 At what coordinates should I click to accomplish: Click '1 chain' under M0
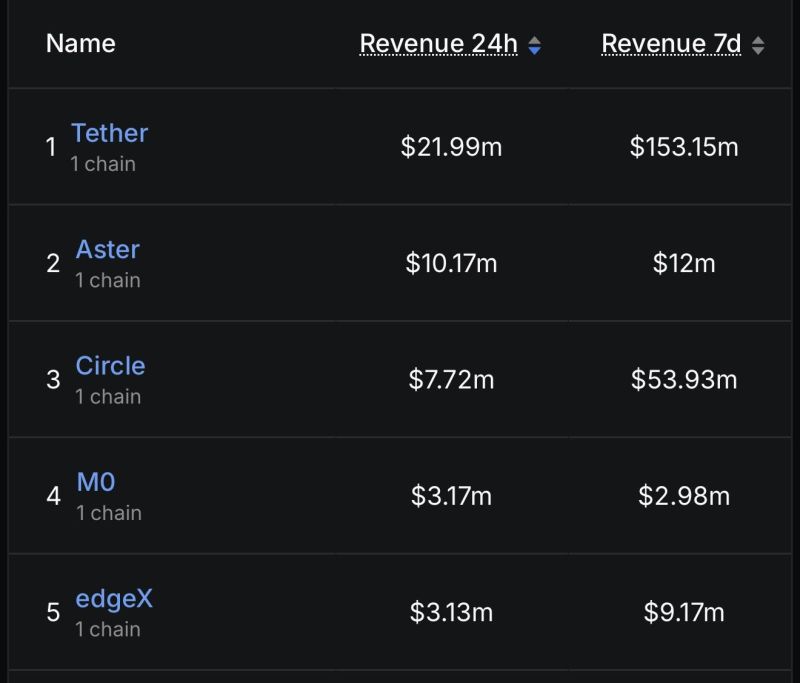pyautogui.click(x=109, y=513)
